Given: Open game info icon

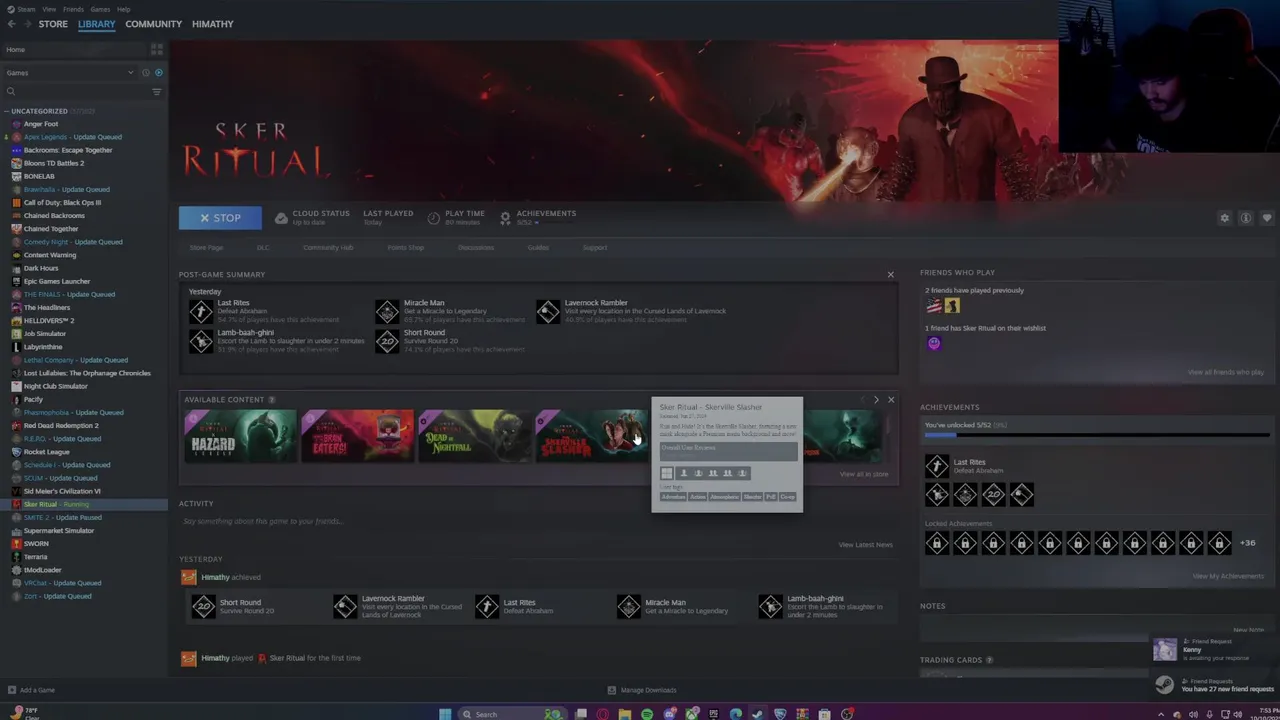Looking at the screenshot, I should [1246, 218].
